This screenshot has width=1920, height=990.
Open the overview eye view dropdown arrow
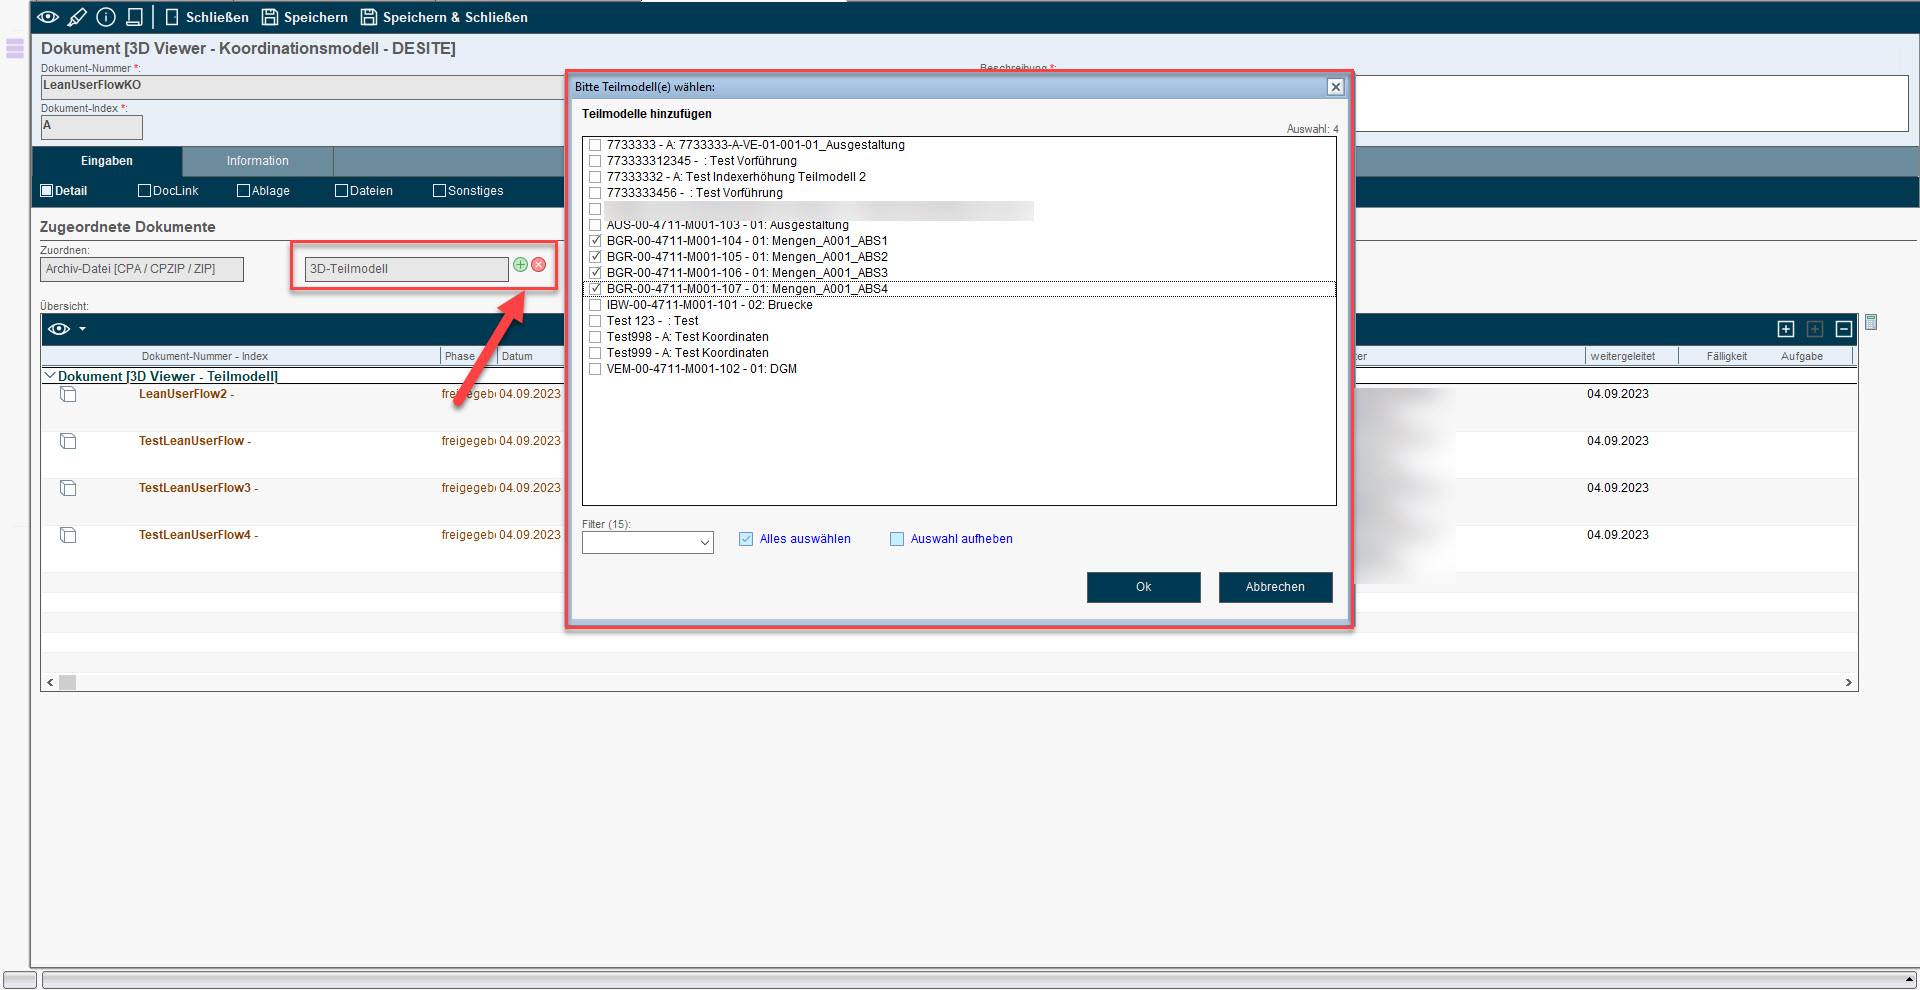coord(83,329)
